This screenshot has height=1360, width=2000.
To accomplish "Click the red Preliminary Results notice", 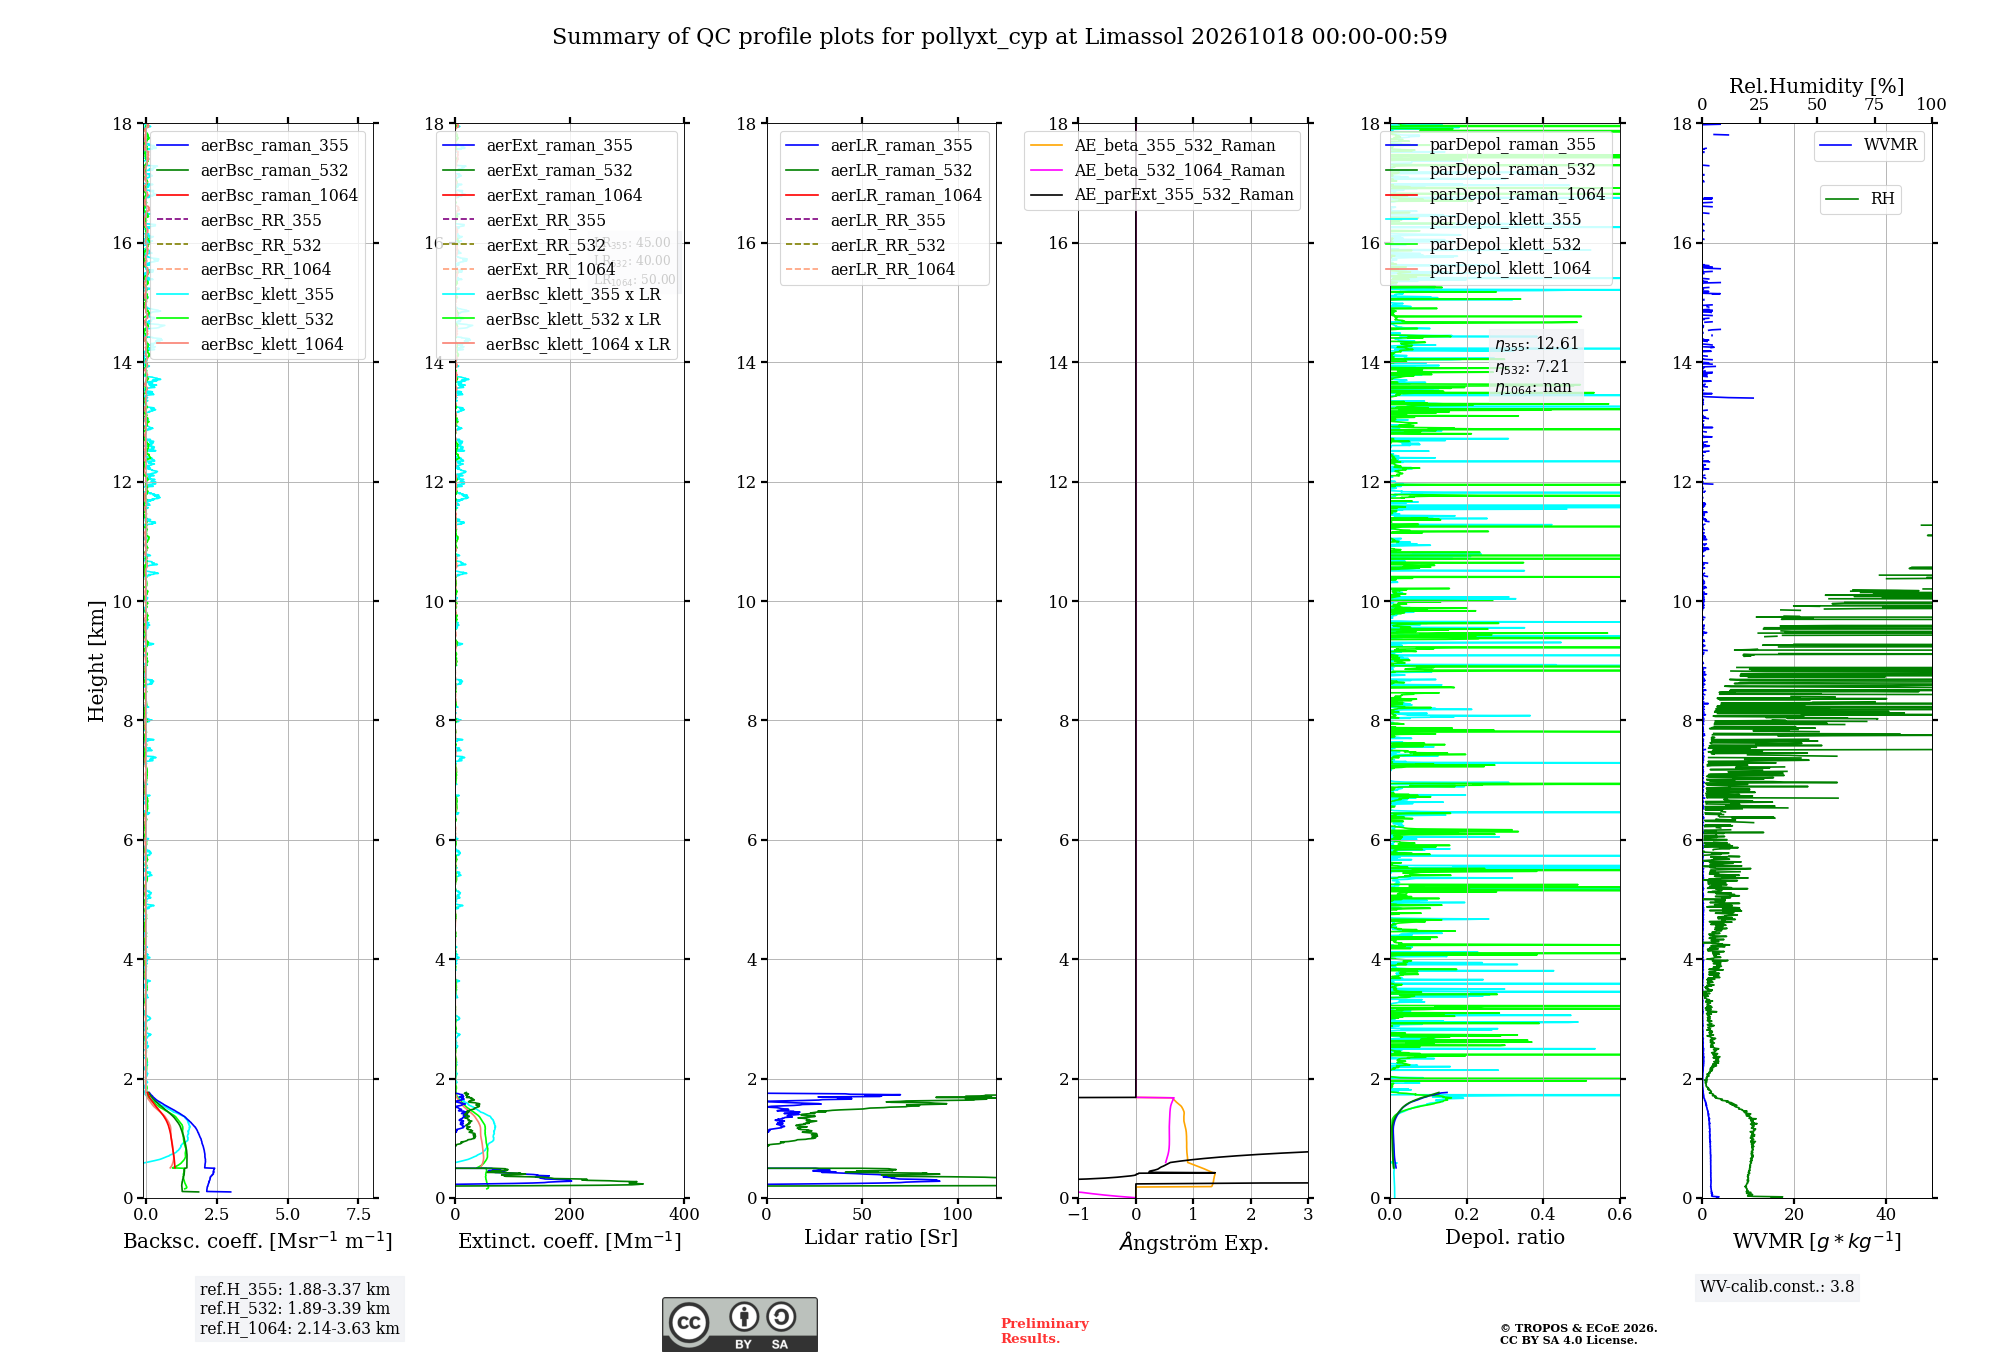I will (1045, 1331).
